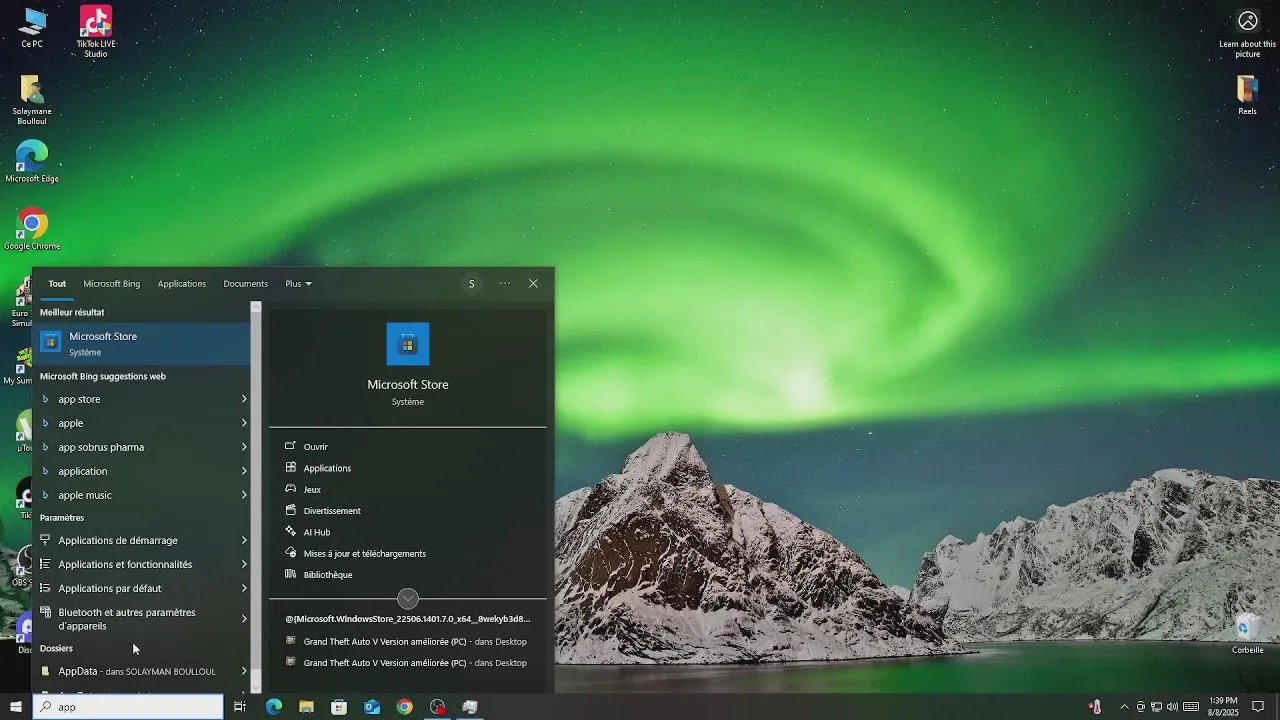Click the S account avatar in search panel
Screen dimensions: 1280x720
[x=472, y=284]
